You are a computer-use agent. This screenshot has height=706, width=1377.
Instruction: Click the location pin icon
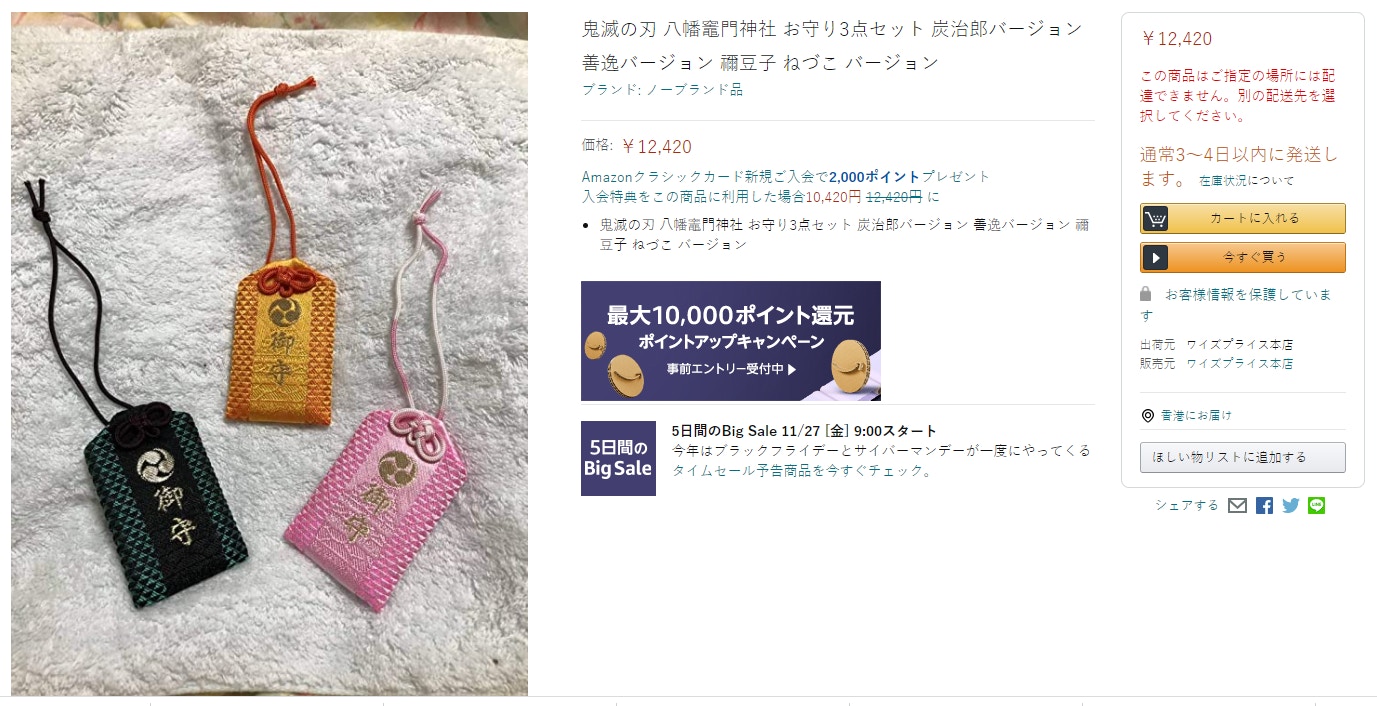(x=1147, y=415)
